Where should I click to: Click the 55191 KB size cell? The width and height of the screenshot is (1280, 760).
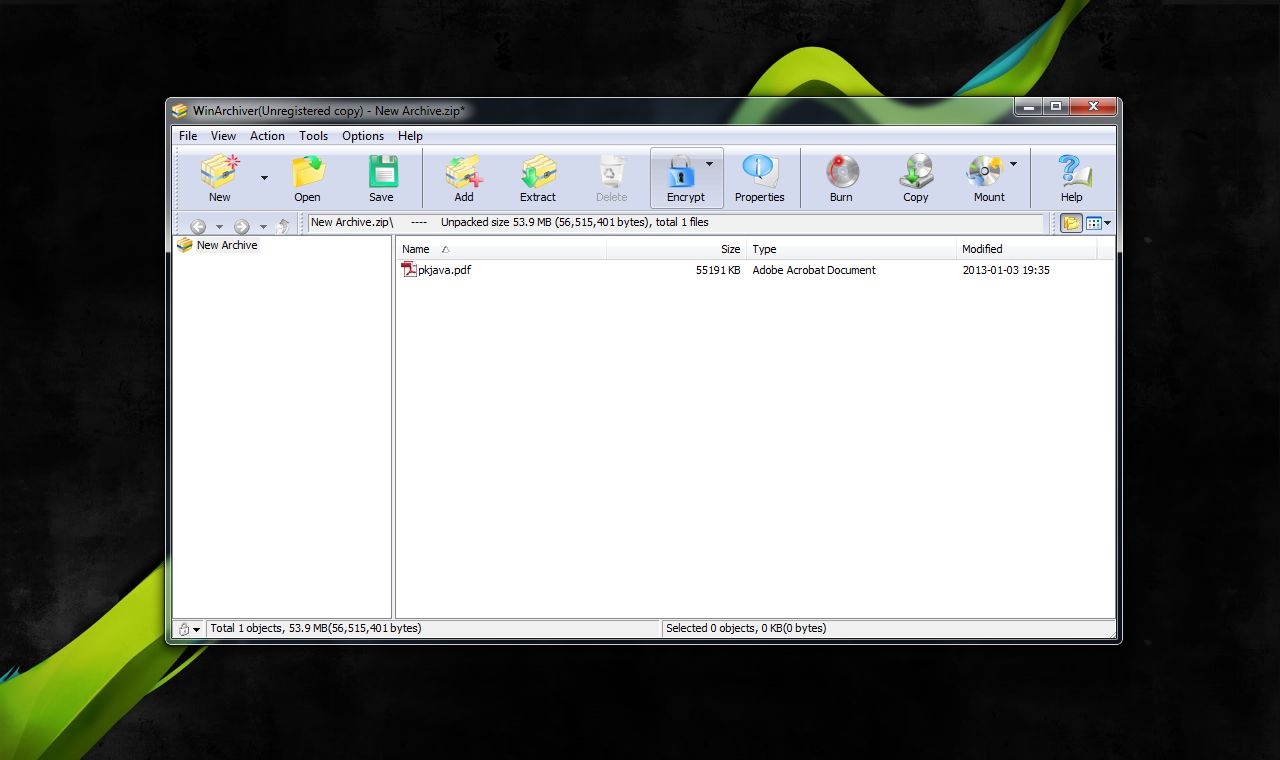click(718, 270)
